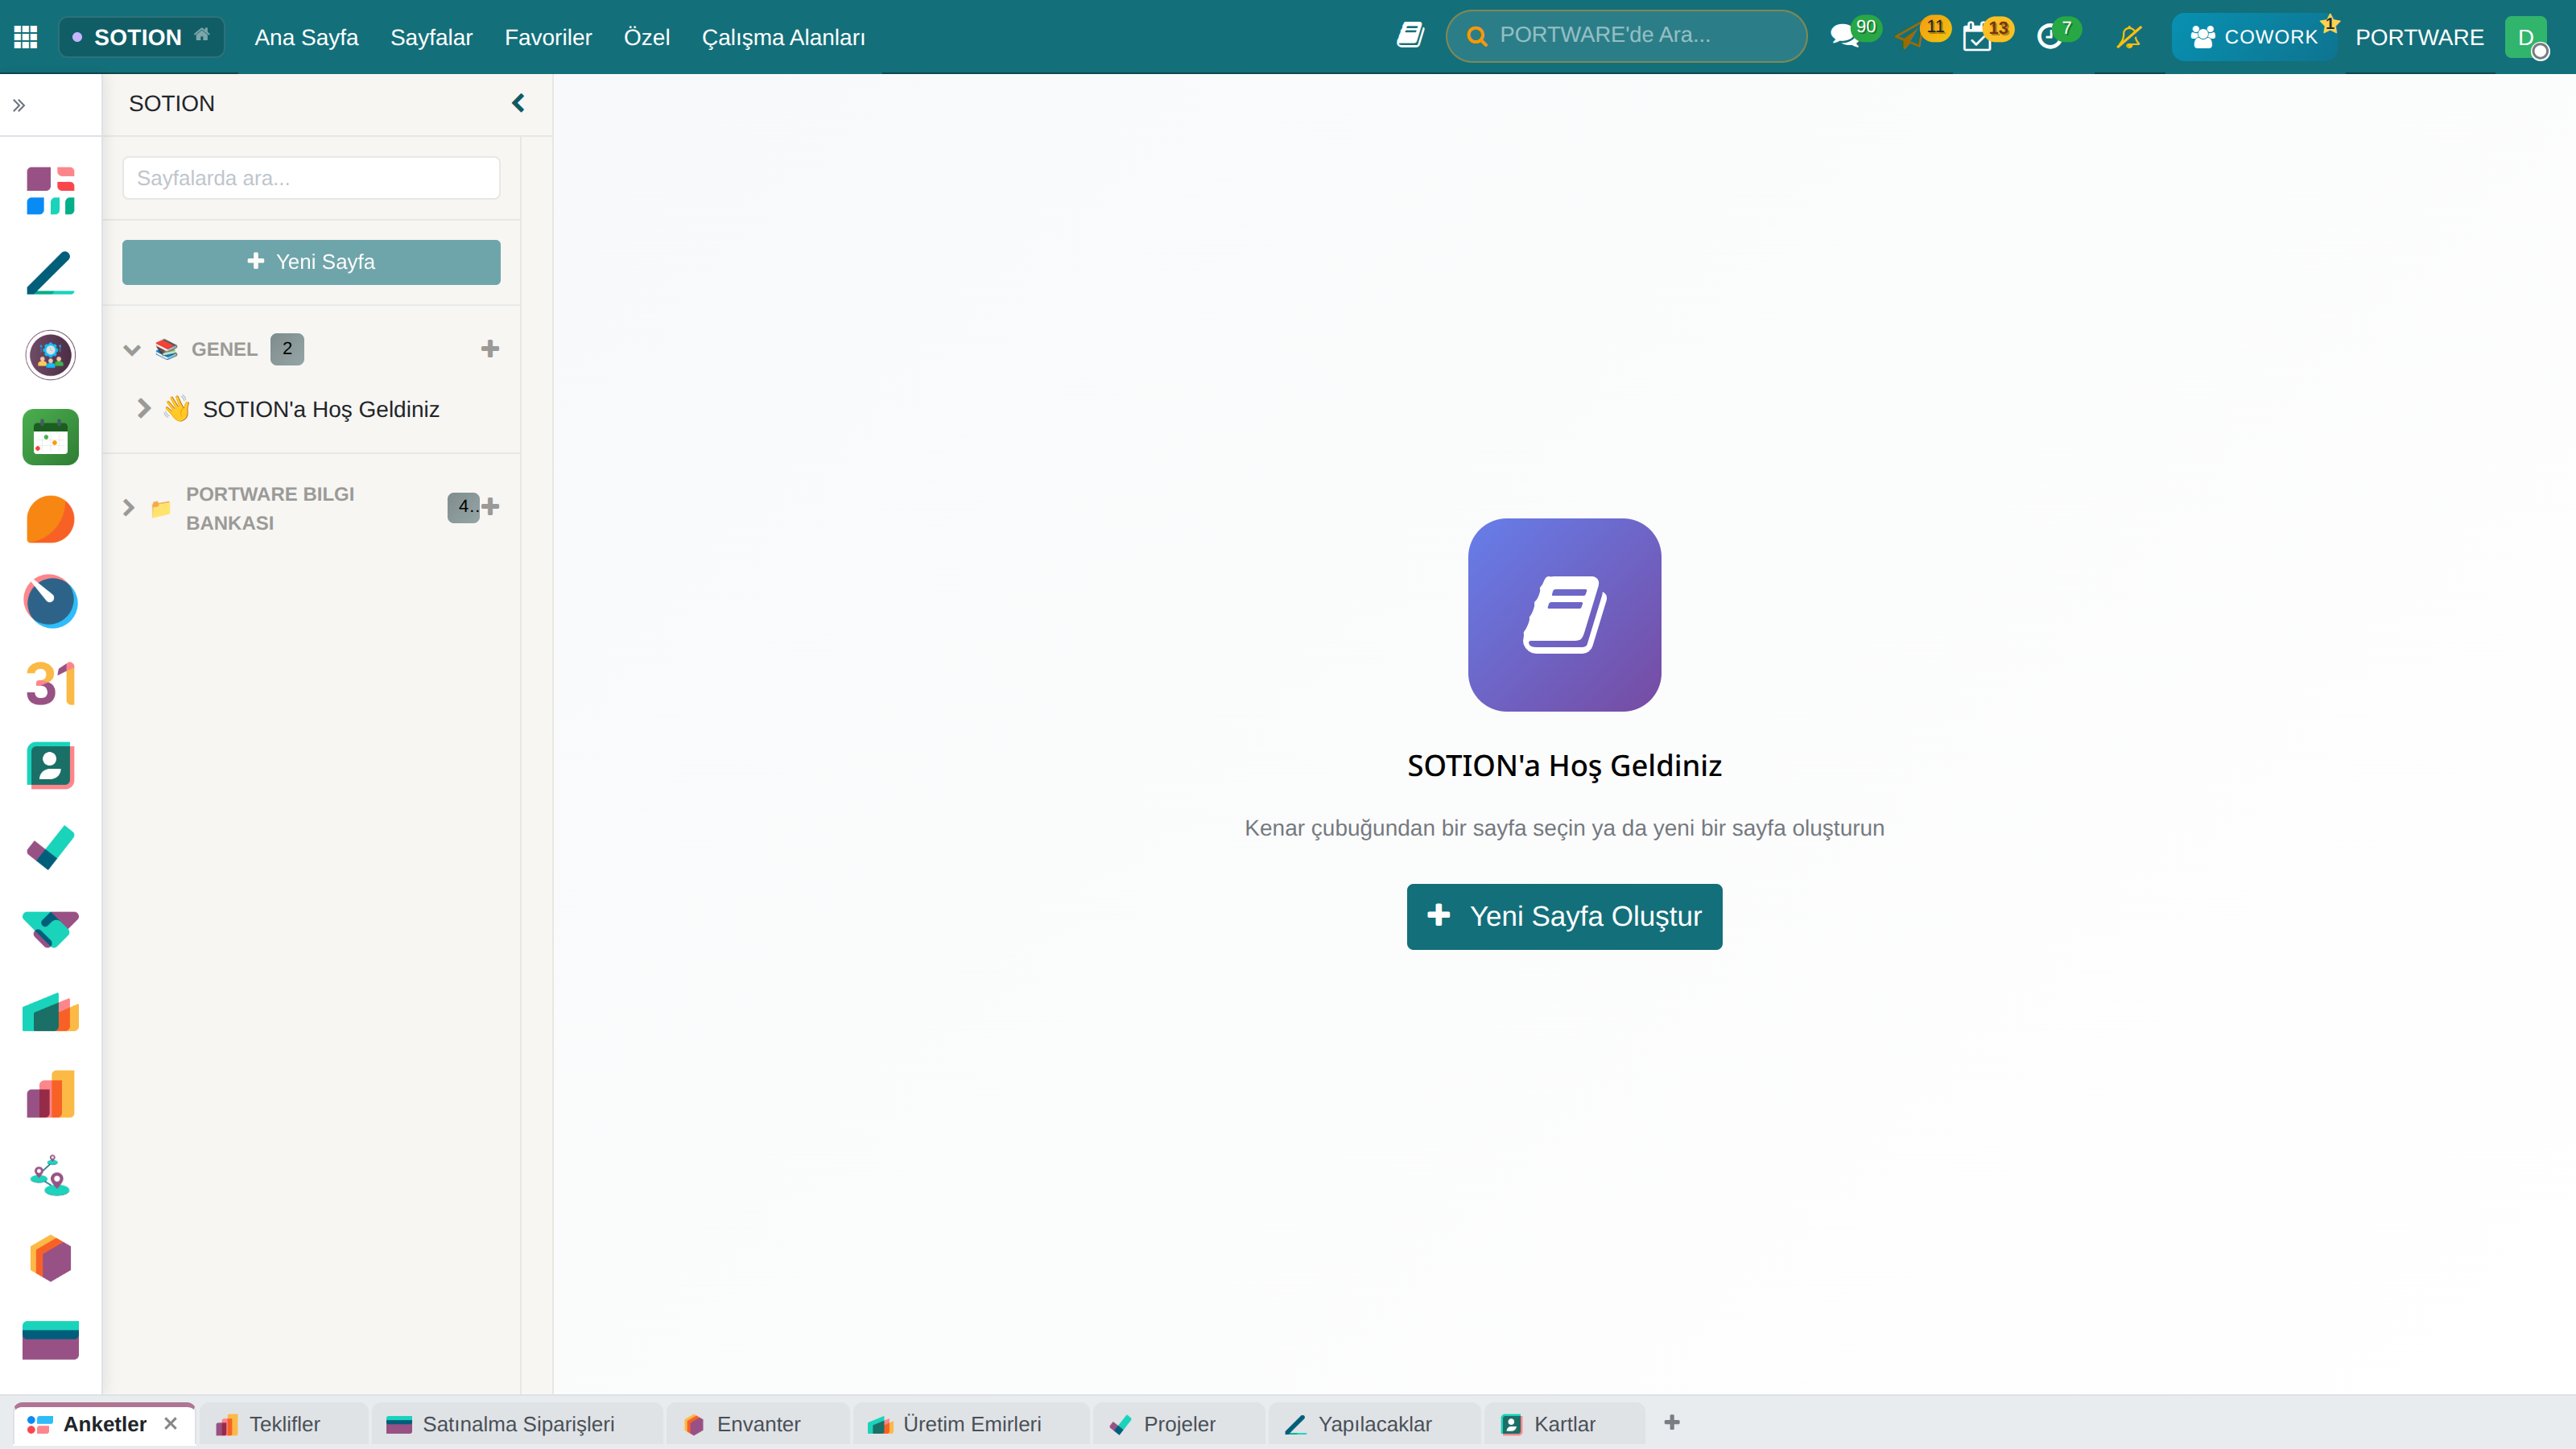The width and height of the screenshot is (2576, 1449).
Task: Add a page to the GENEL section
Action: coord(490,349)
